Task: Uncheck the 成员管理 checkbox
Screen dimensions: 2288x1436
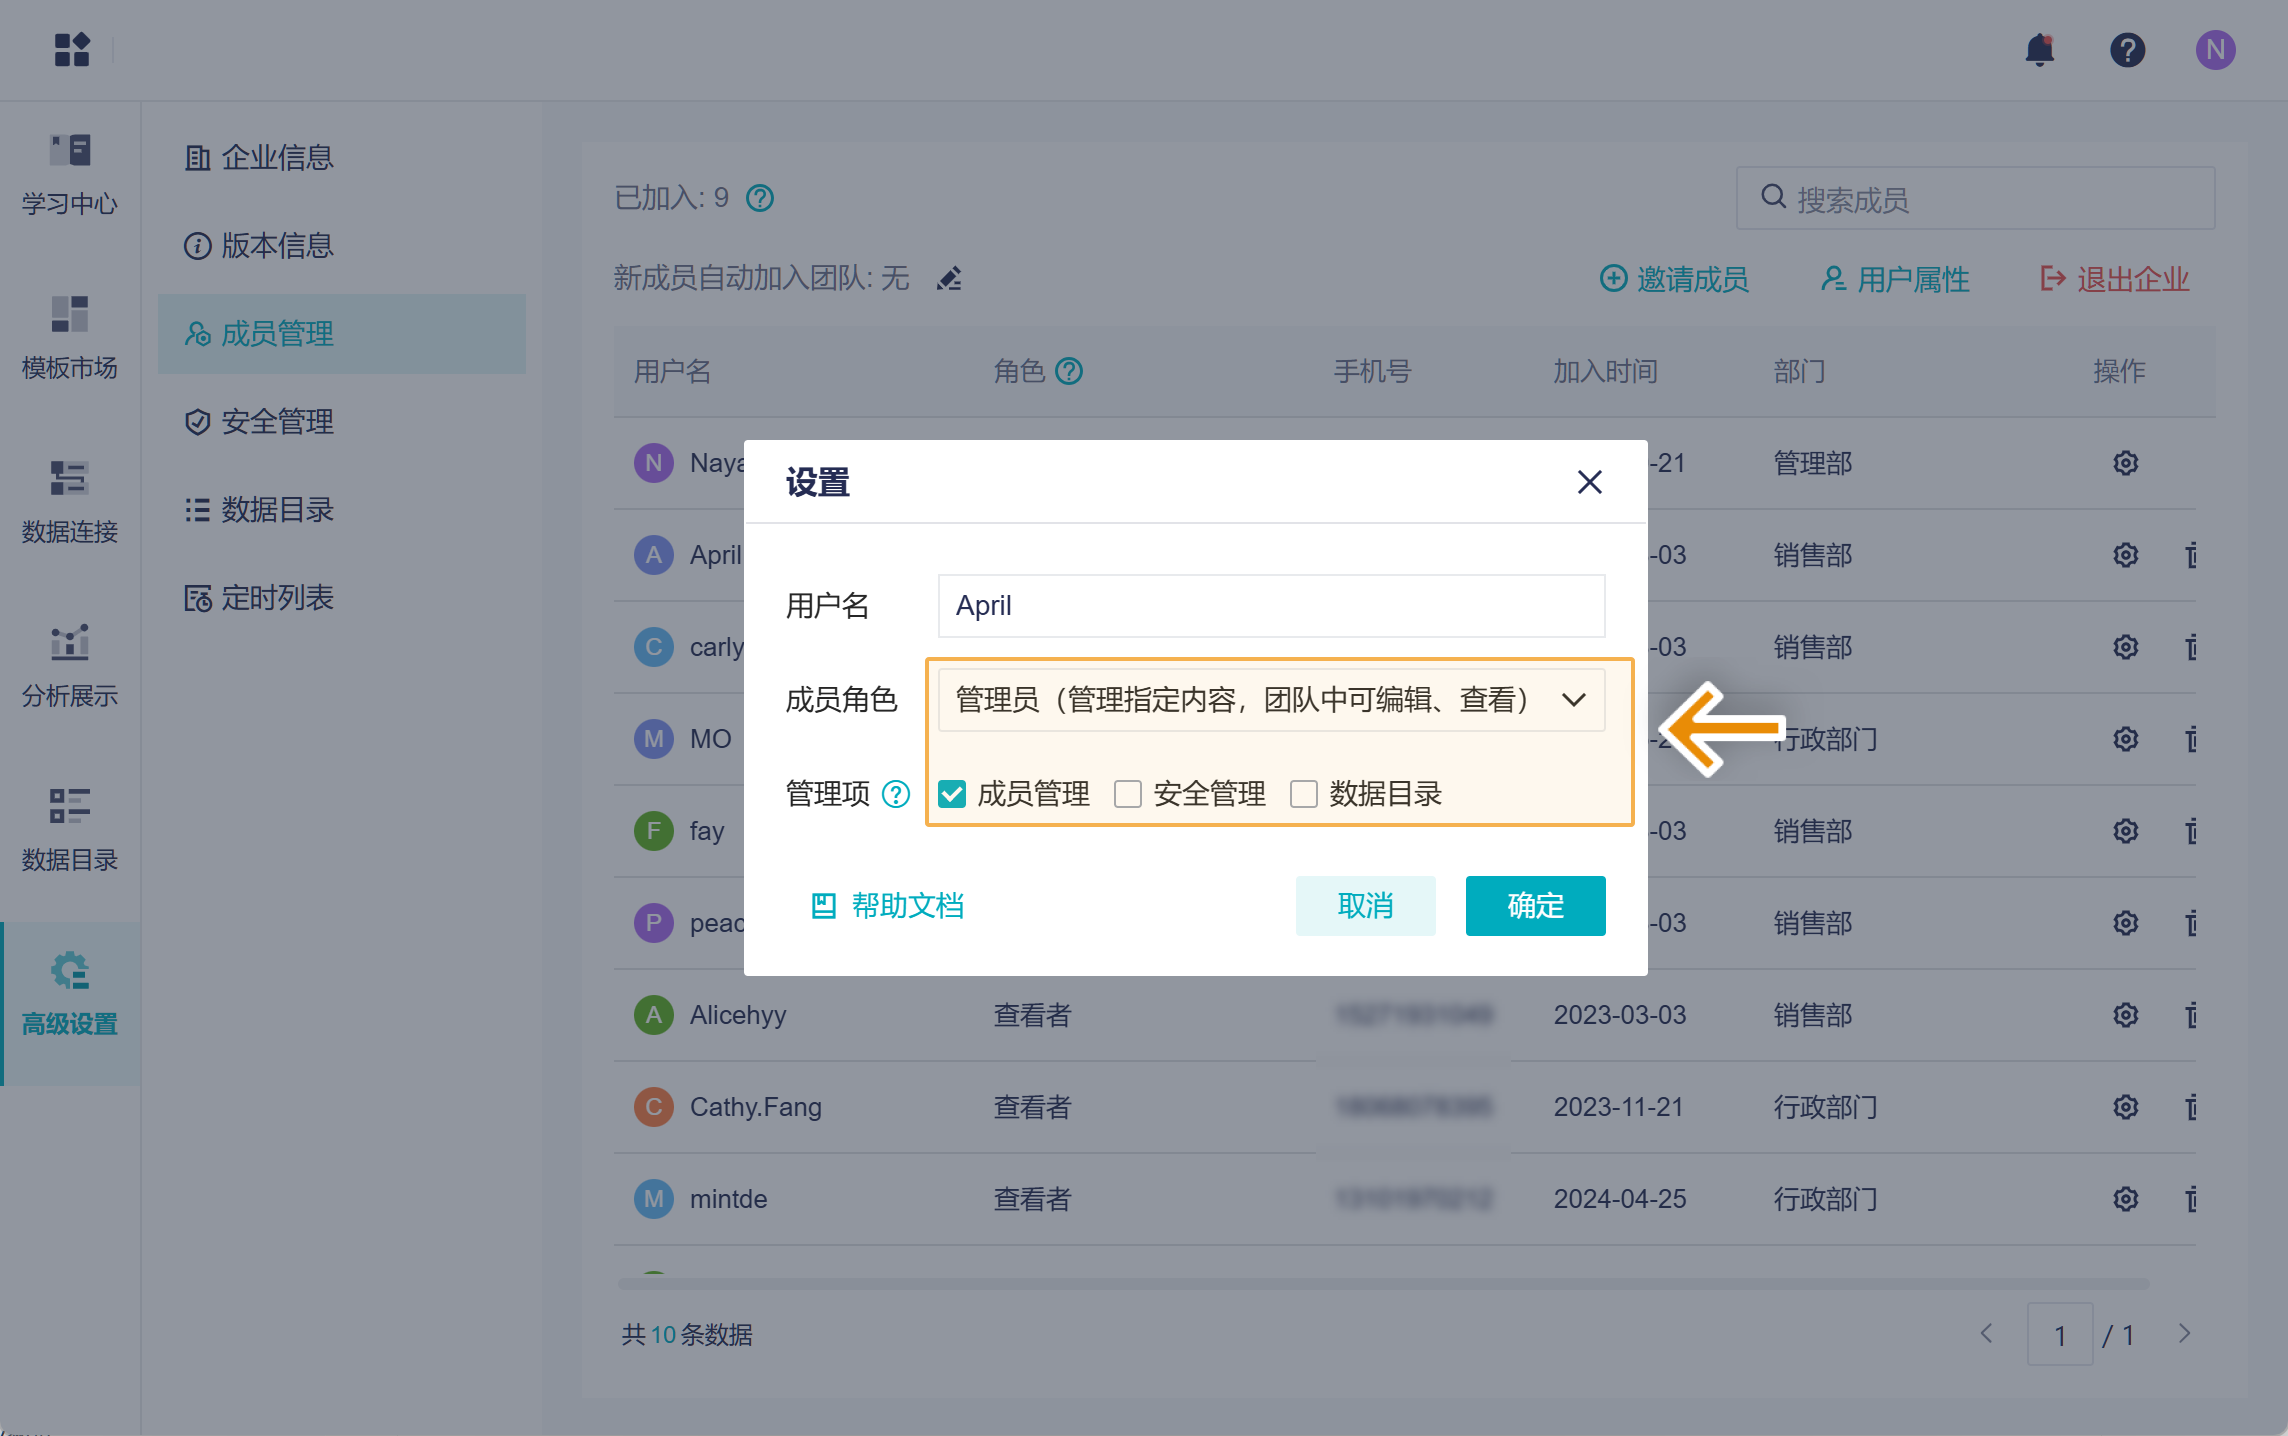Action: 952,794
